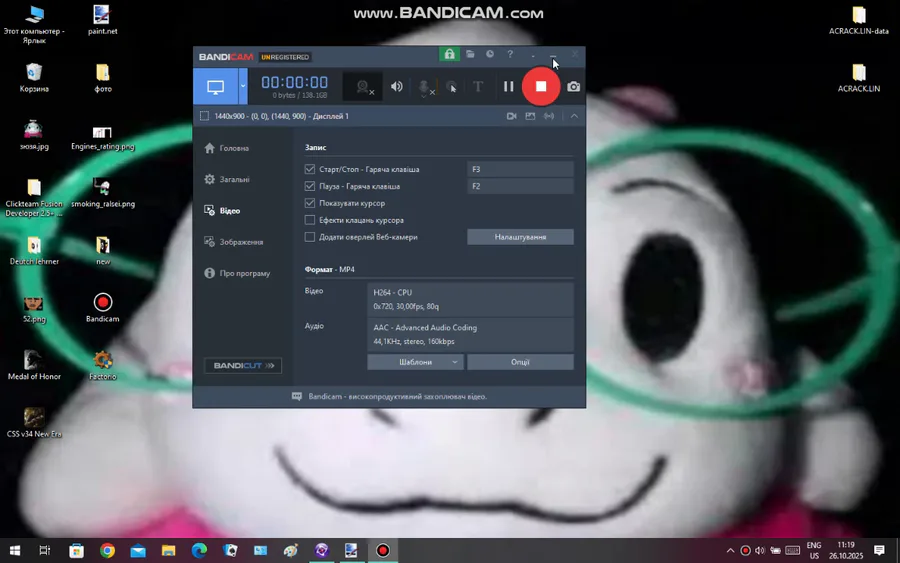
Task: Select the screen recording mode monitor button
Action: pos(215,87)
